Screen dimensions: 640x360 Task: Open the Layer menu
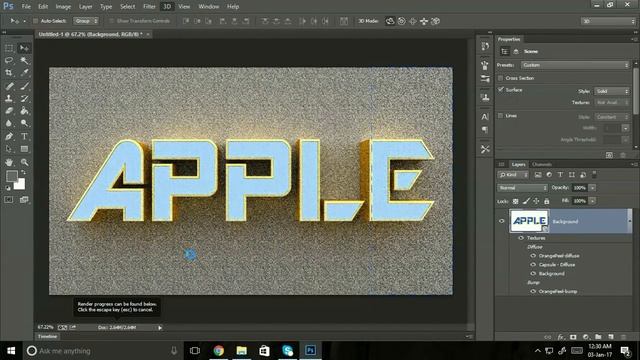pyautogui.click(x=85, y=7)
